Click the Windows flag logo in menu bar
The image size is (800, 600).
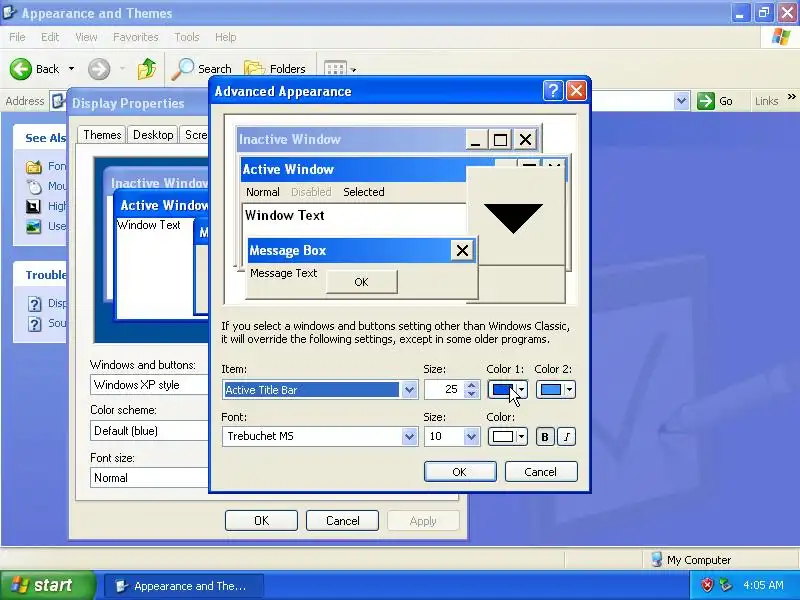781,37
